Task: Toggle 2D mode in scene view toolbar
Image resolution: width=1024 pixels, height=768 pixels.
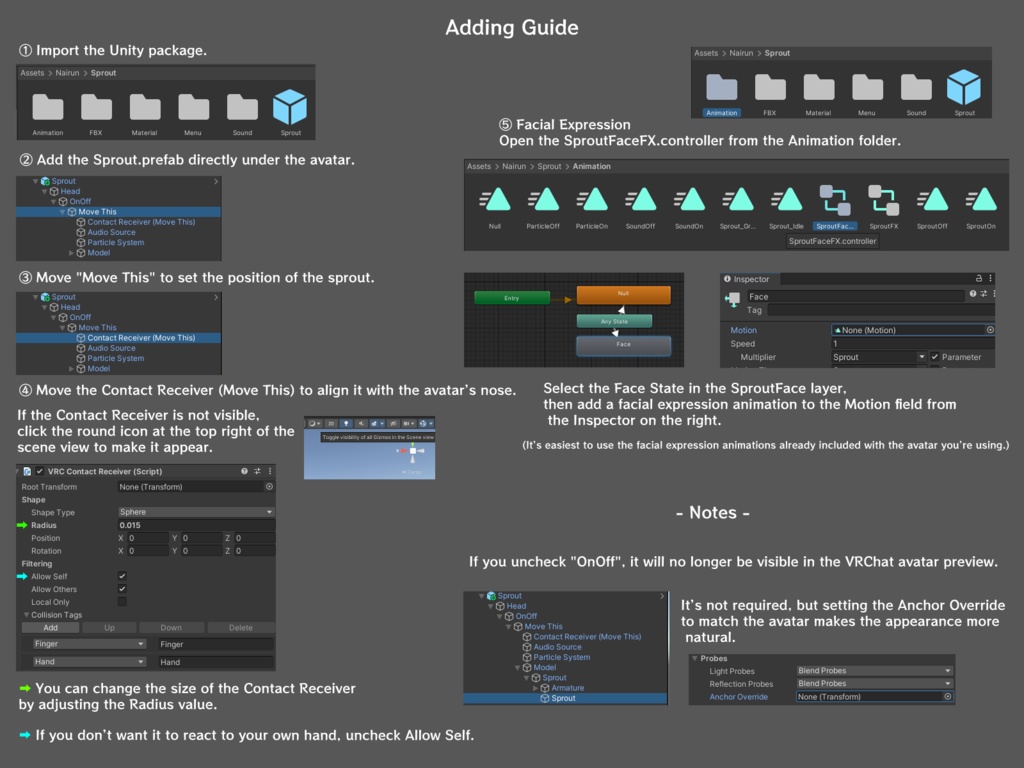Action: click(x=331, y=424)
